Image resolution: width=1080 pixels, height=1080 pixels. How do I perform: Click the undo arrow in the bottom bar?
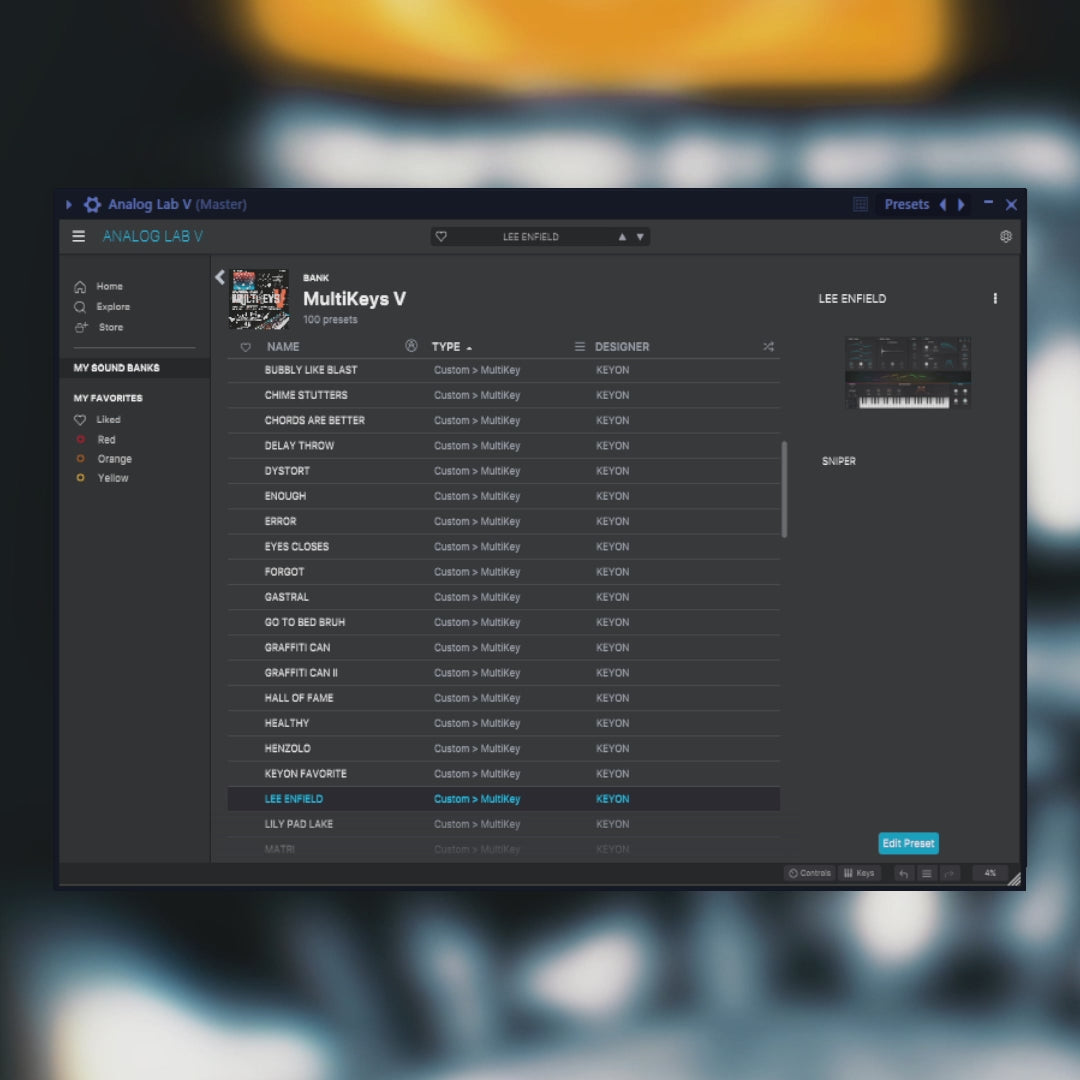903,873
